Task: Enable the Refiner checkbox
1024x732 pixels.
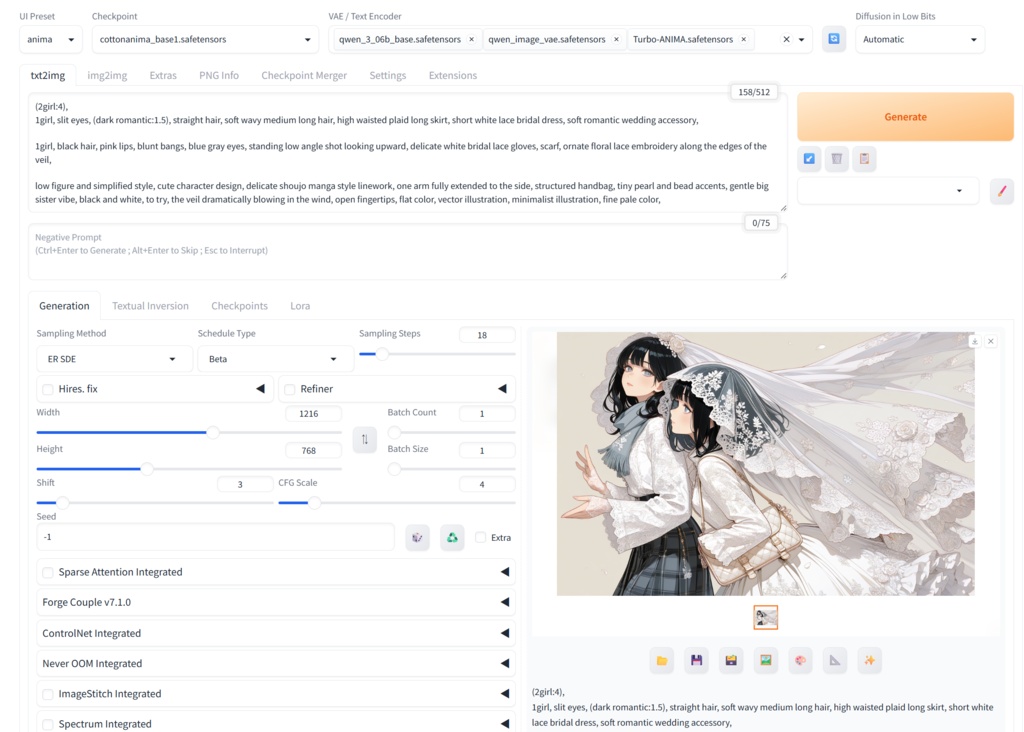Action: click(x=290, y=389)
